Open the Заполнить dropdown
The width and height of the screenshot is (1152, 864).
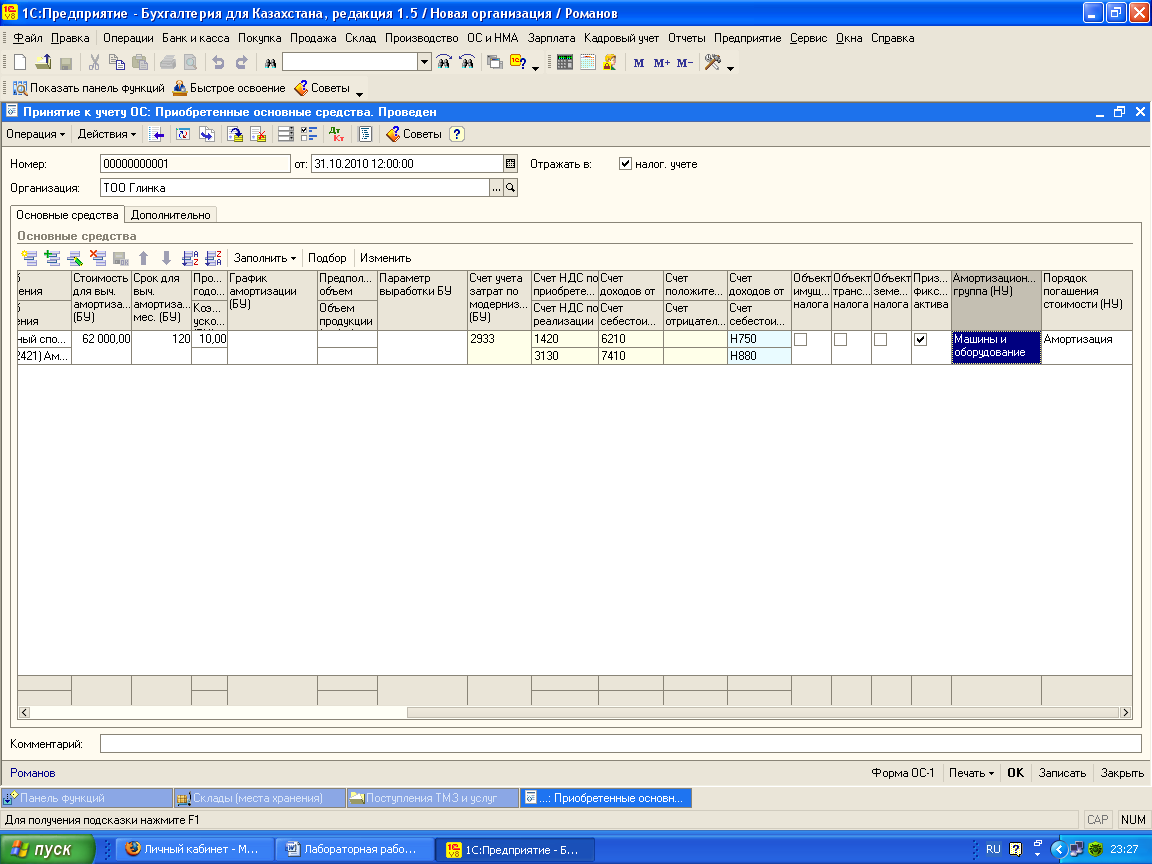(264, 258)
